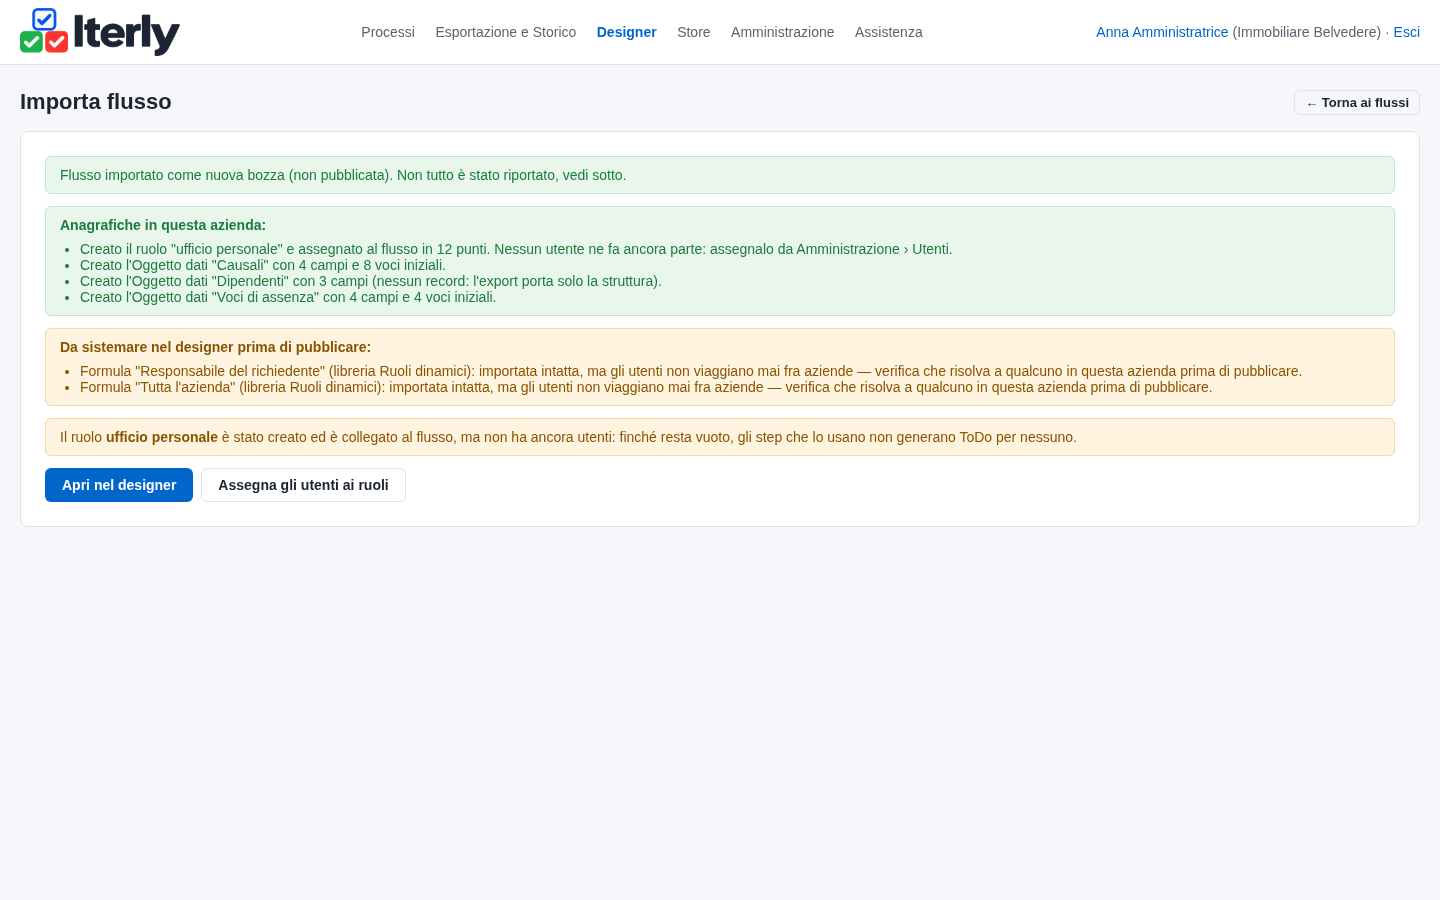Click the Formula "Tutta l'azienda" warning
The height and width of the screenshot is (900, 1440).
coord(646,387)
